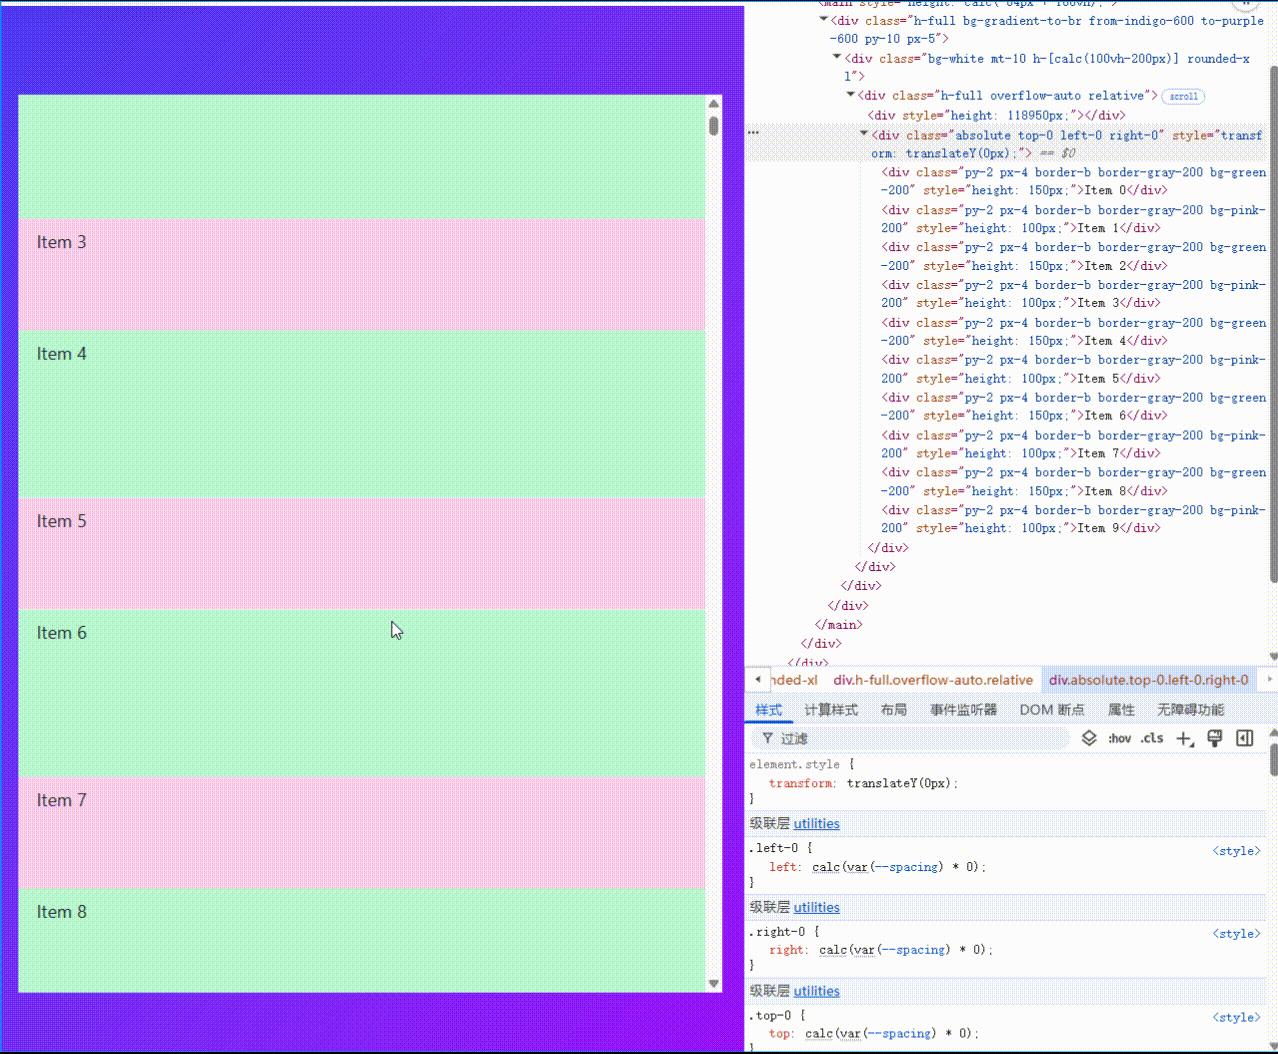Click the Item 4 row in the list
This screenshot has width=1278, height=1054.
coord(361,415)
